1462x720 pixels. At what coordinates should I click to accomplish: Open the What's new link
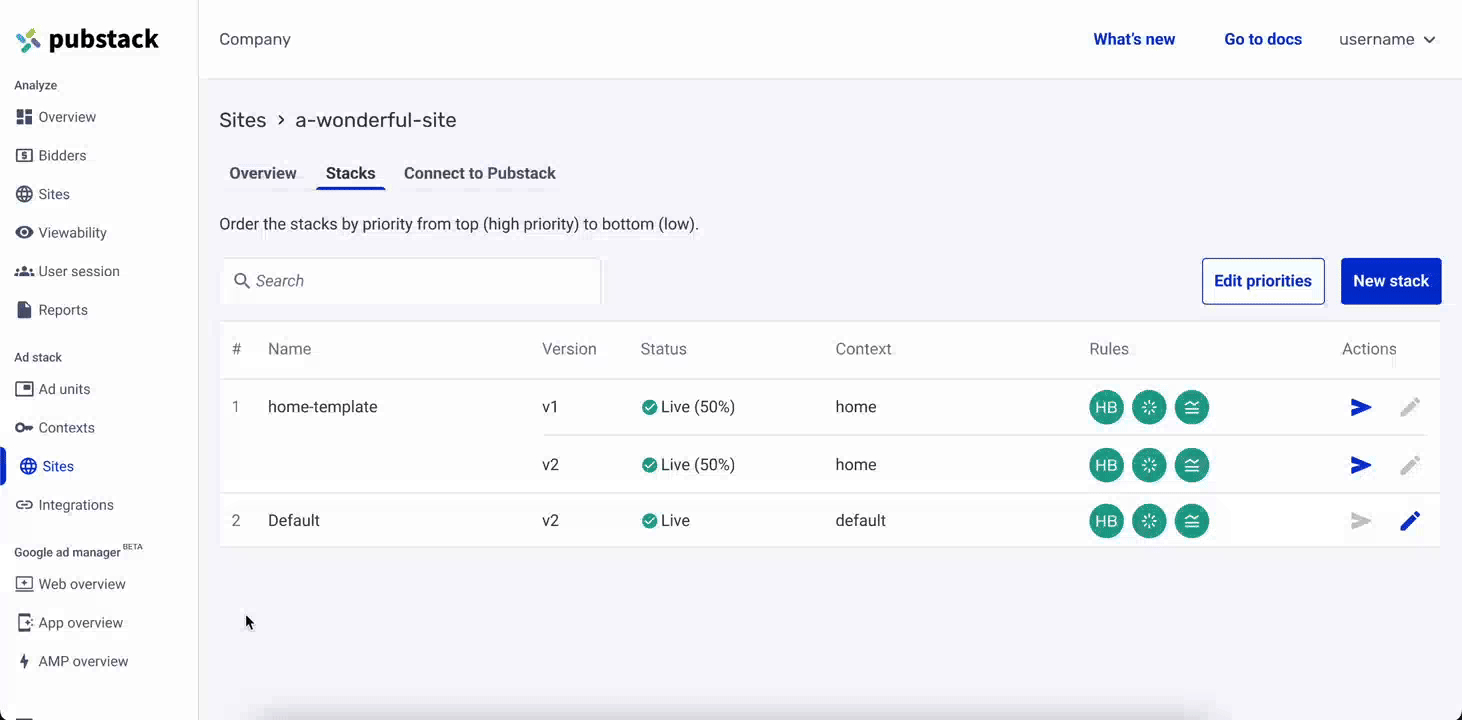click(1134, 40)
